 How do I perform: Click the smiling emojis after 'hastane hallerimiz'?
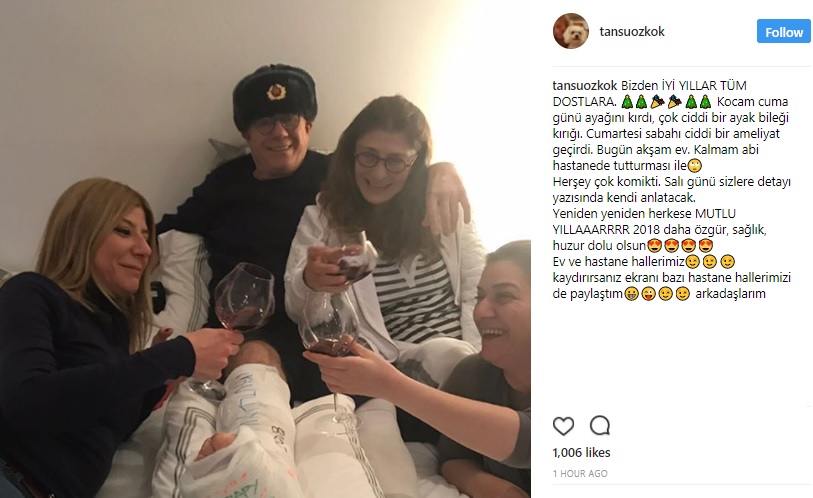tap(710, 261)
